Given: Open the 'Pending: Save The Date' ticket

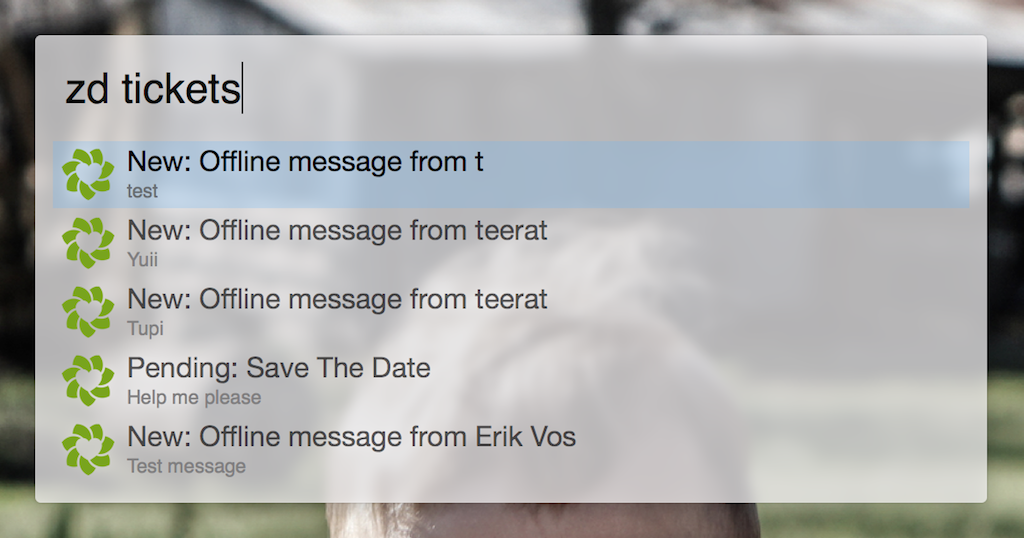Looking at the screenshot, I should (278, 368).
